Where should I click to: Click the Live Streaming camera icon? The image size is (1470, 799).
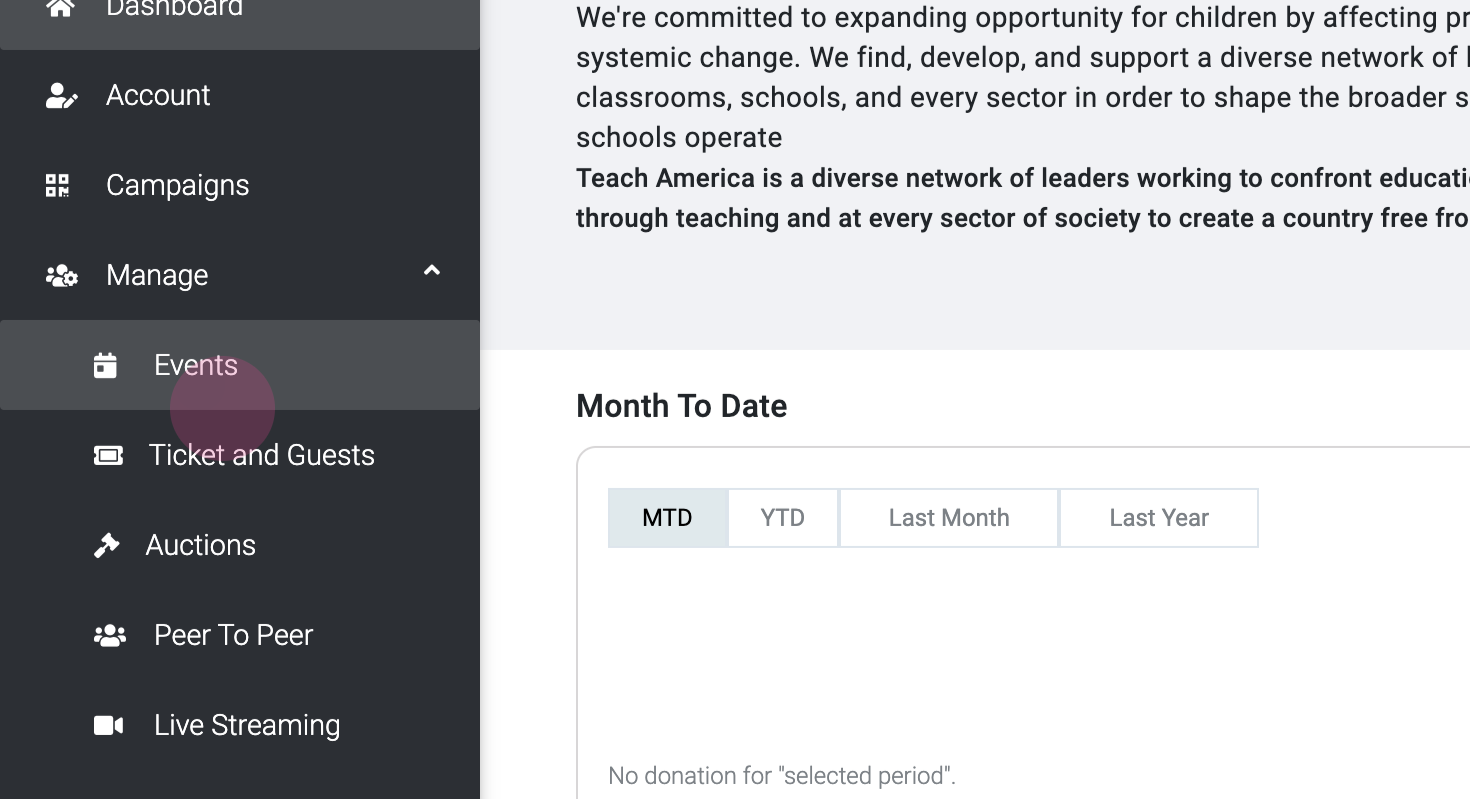pyautogui.click(x=108, y=726)
